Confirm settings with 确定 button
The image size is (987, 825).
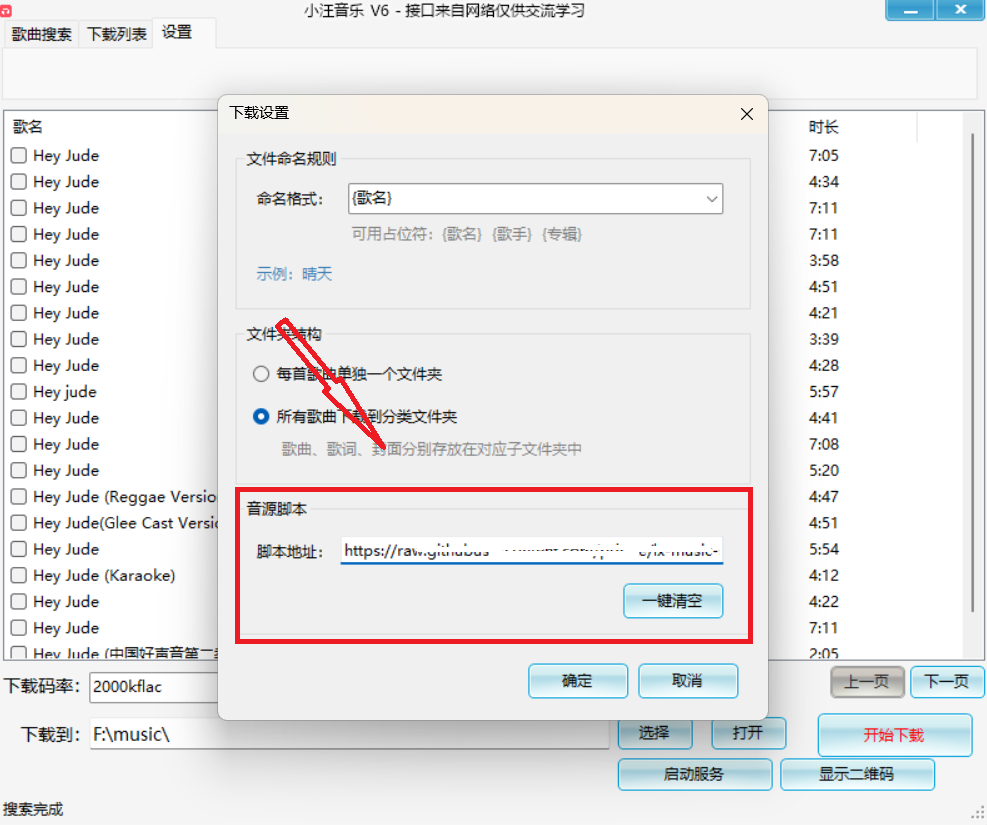pyautogui.click(x=578, y=681)
